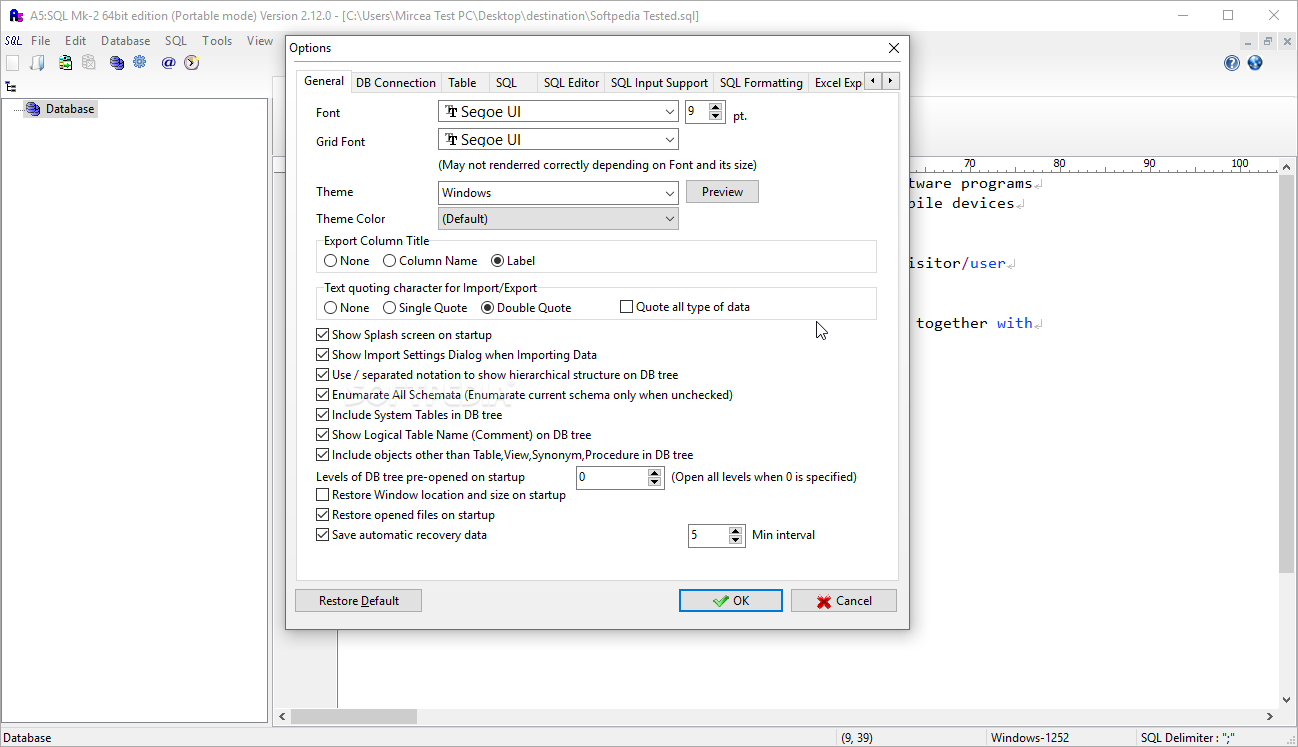The height and width of the screenshot is (747, 1298).
Task: Confirm options with OK button
Action: click(x=731, y=601)
